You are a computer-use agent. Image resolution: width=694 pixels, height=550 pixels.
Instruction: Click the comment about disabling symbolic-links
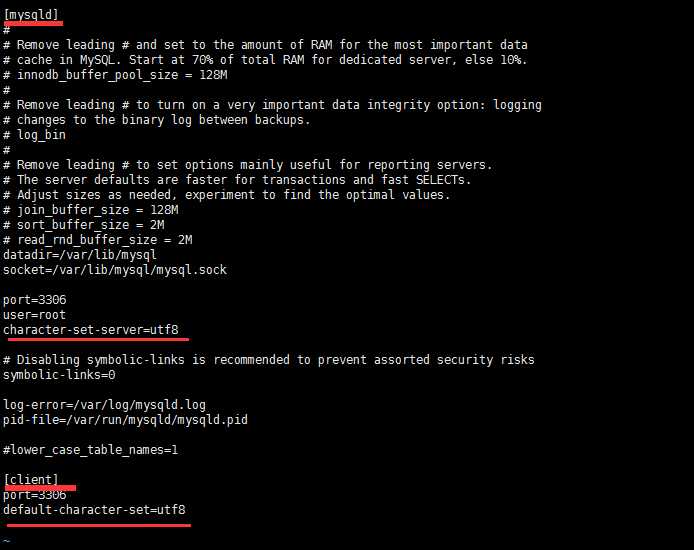point(269,360)
